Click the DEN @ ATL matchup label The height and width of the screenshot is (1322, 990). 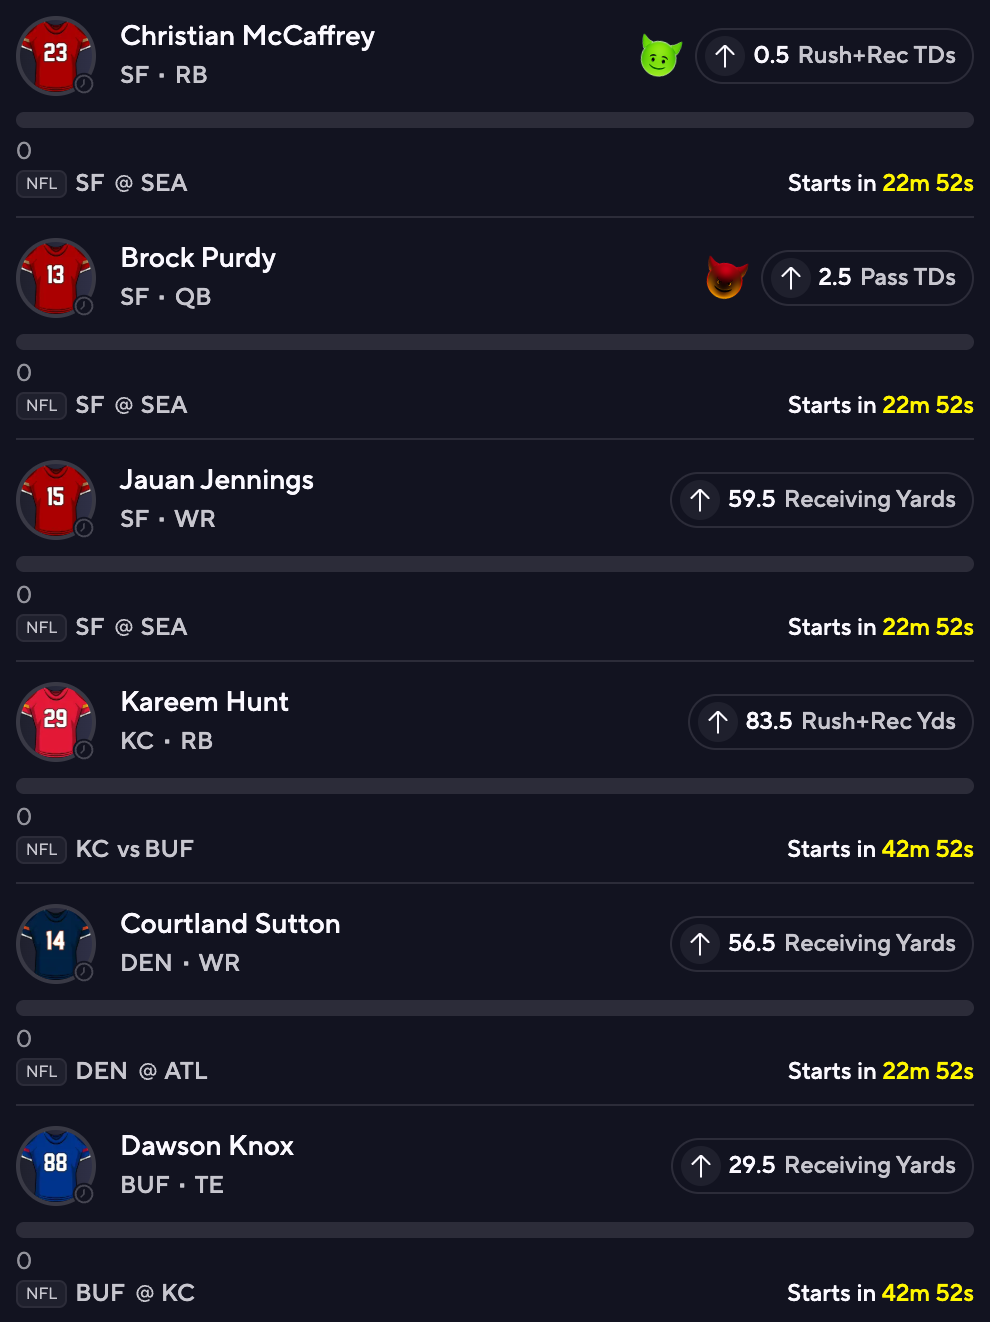point(142,1072)
